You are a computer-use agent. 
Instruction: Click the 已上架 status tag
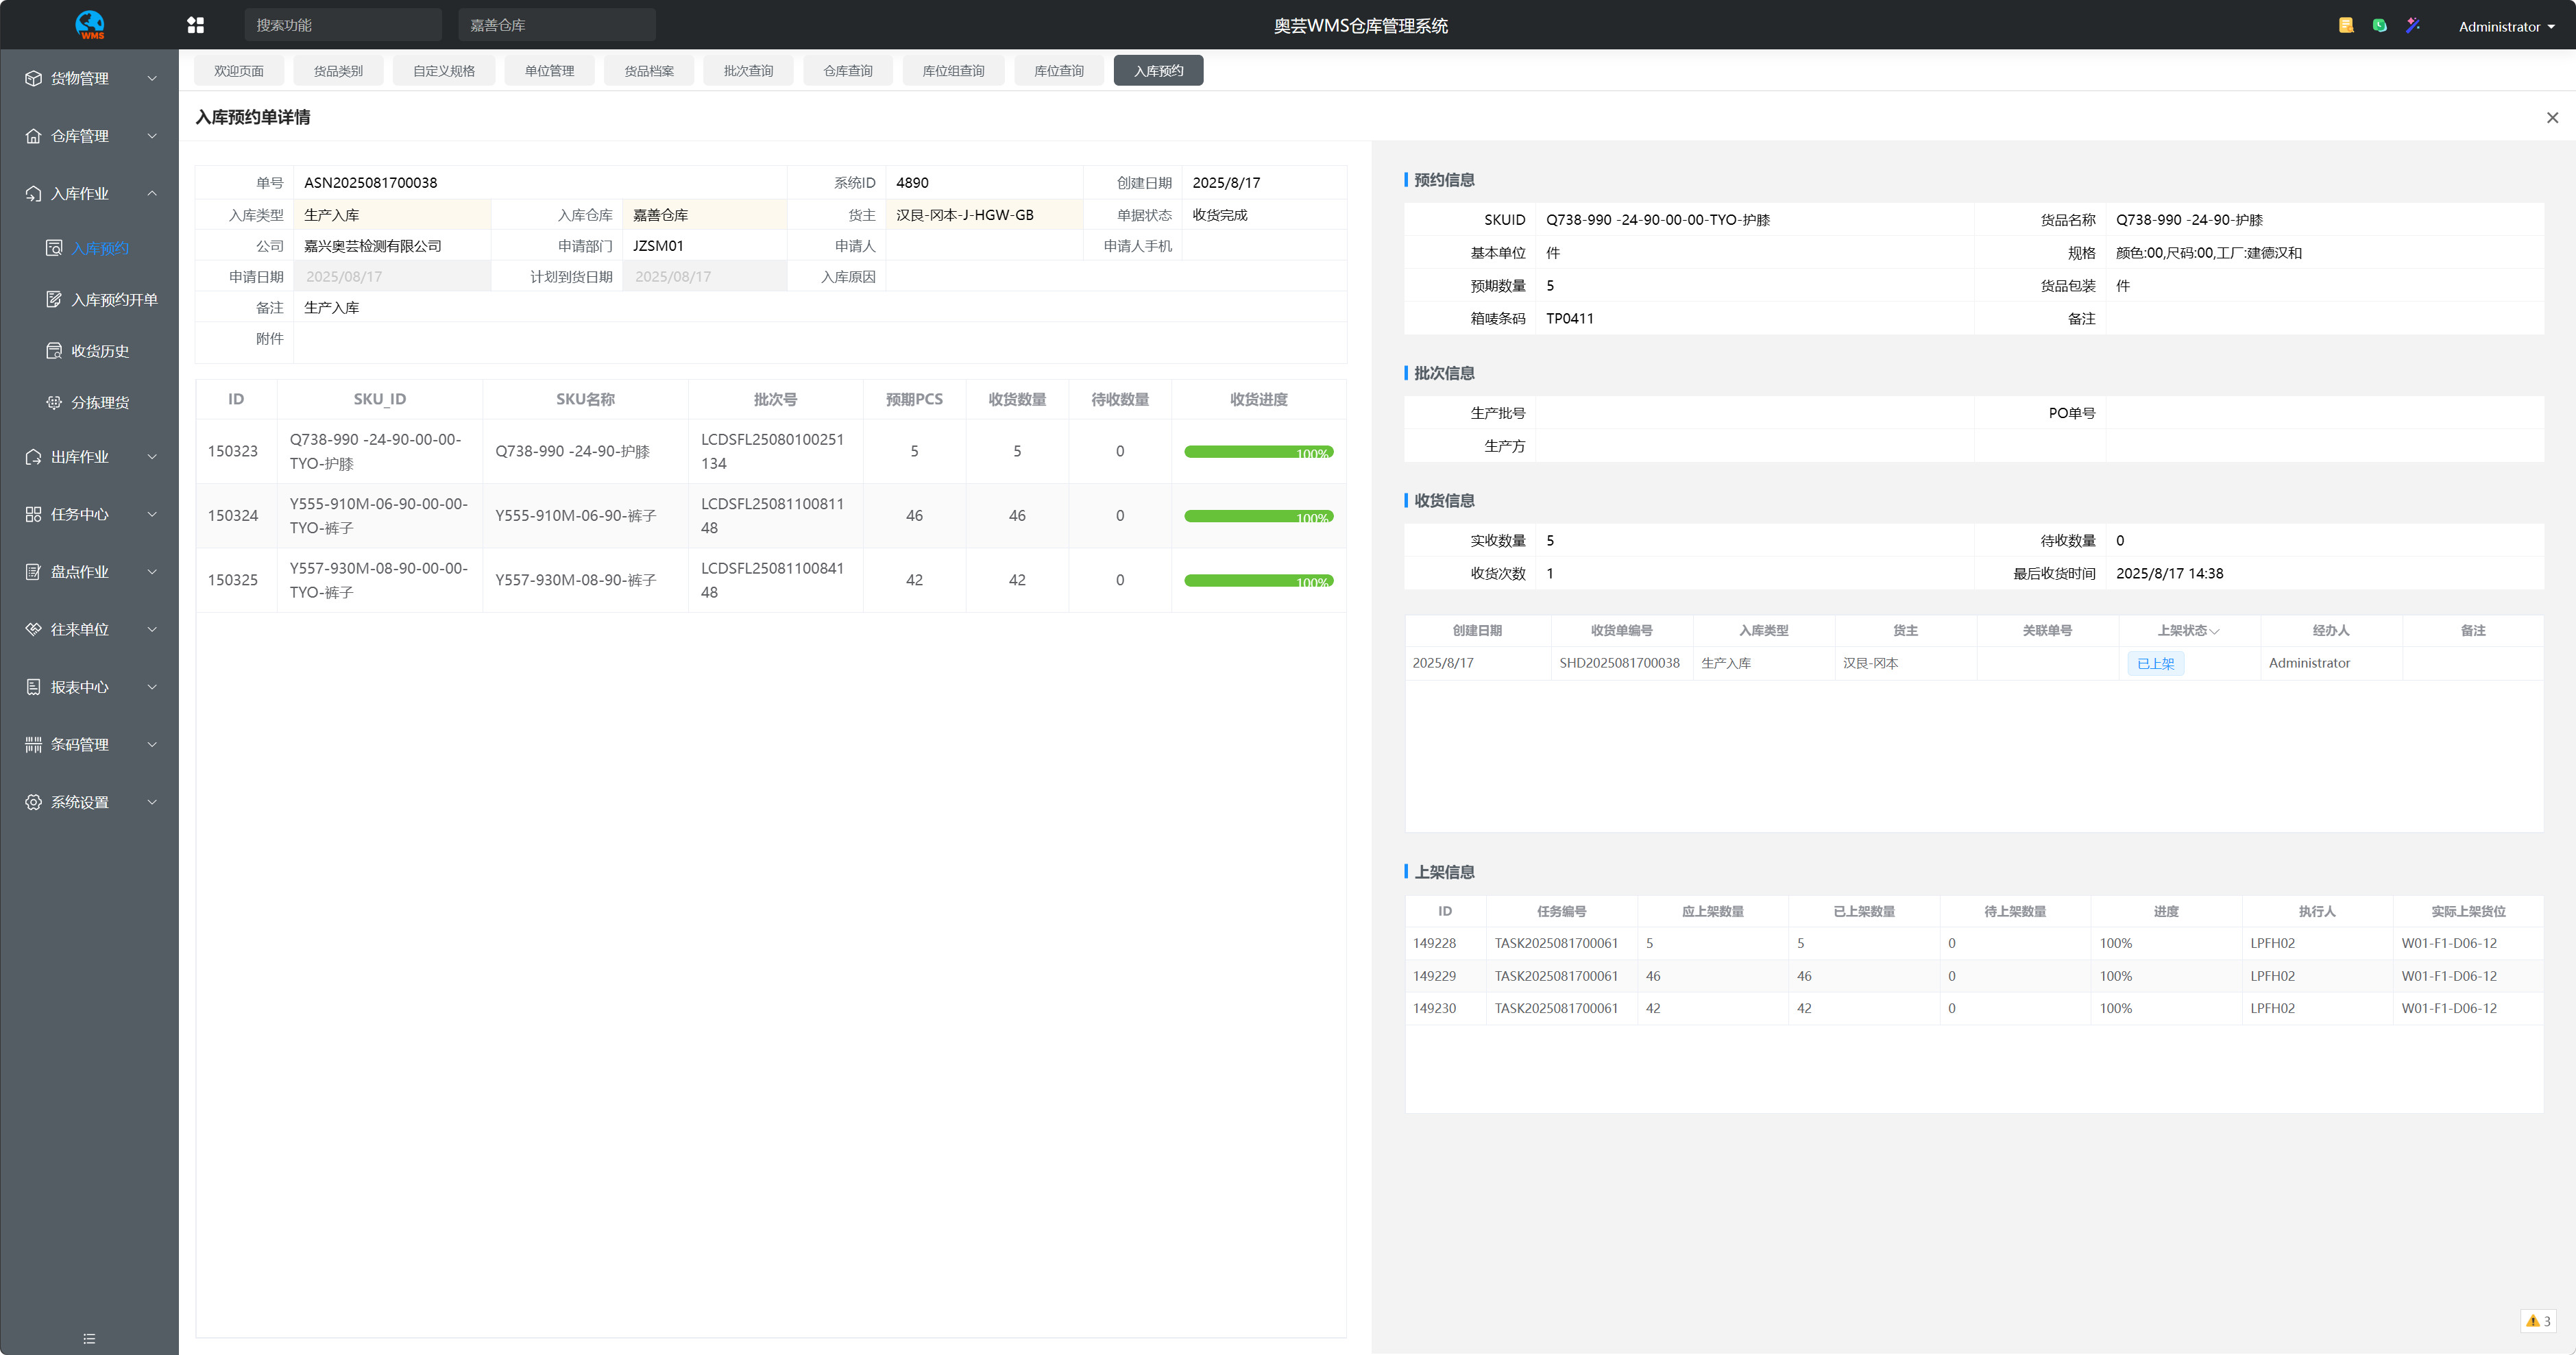coord(2155,663)
